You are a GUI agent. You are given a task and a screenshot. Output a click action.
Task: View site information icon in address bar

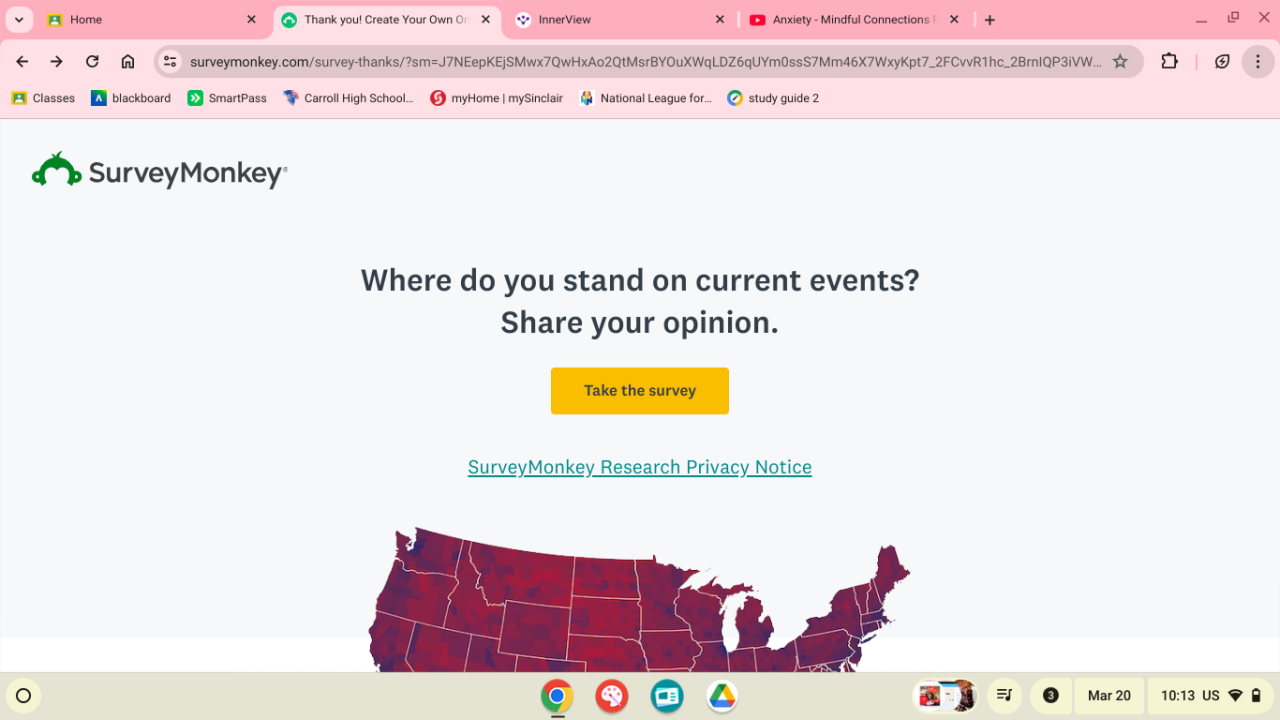pyautogui.click(x=170, y=62)
